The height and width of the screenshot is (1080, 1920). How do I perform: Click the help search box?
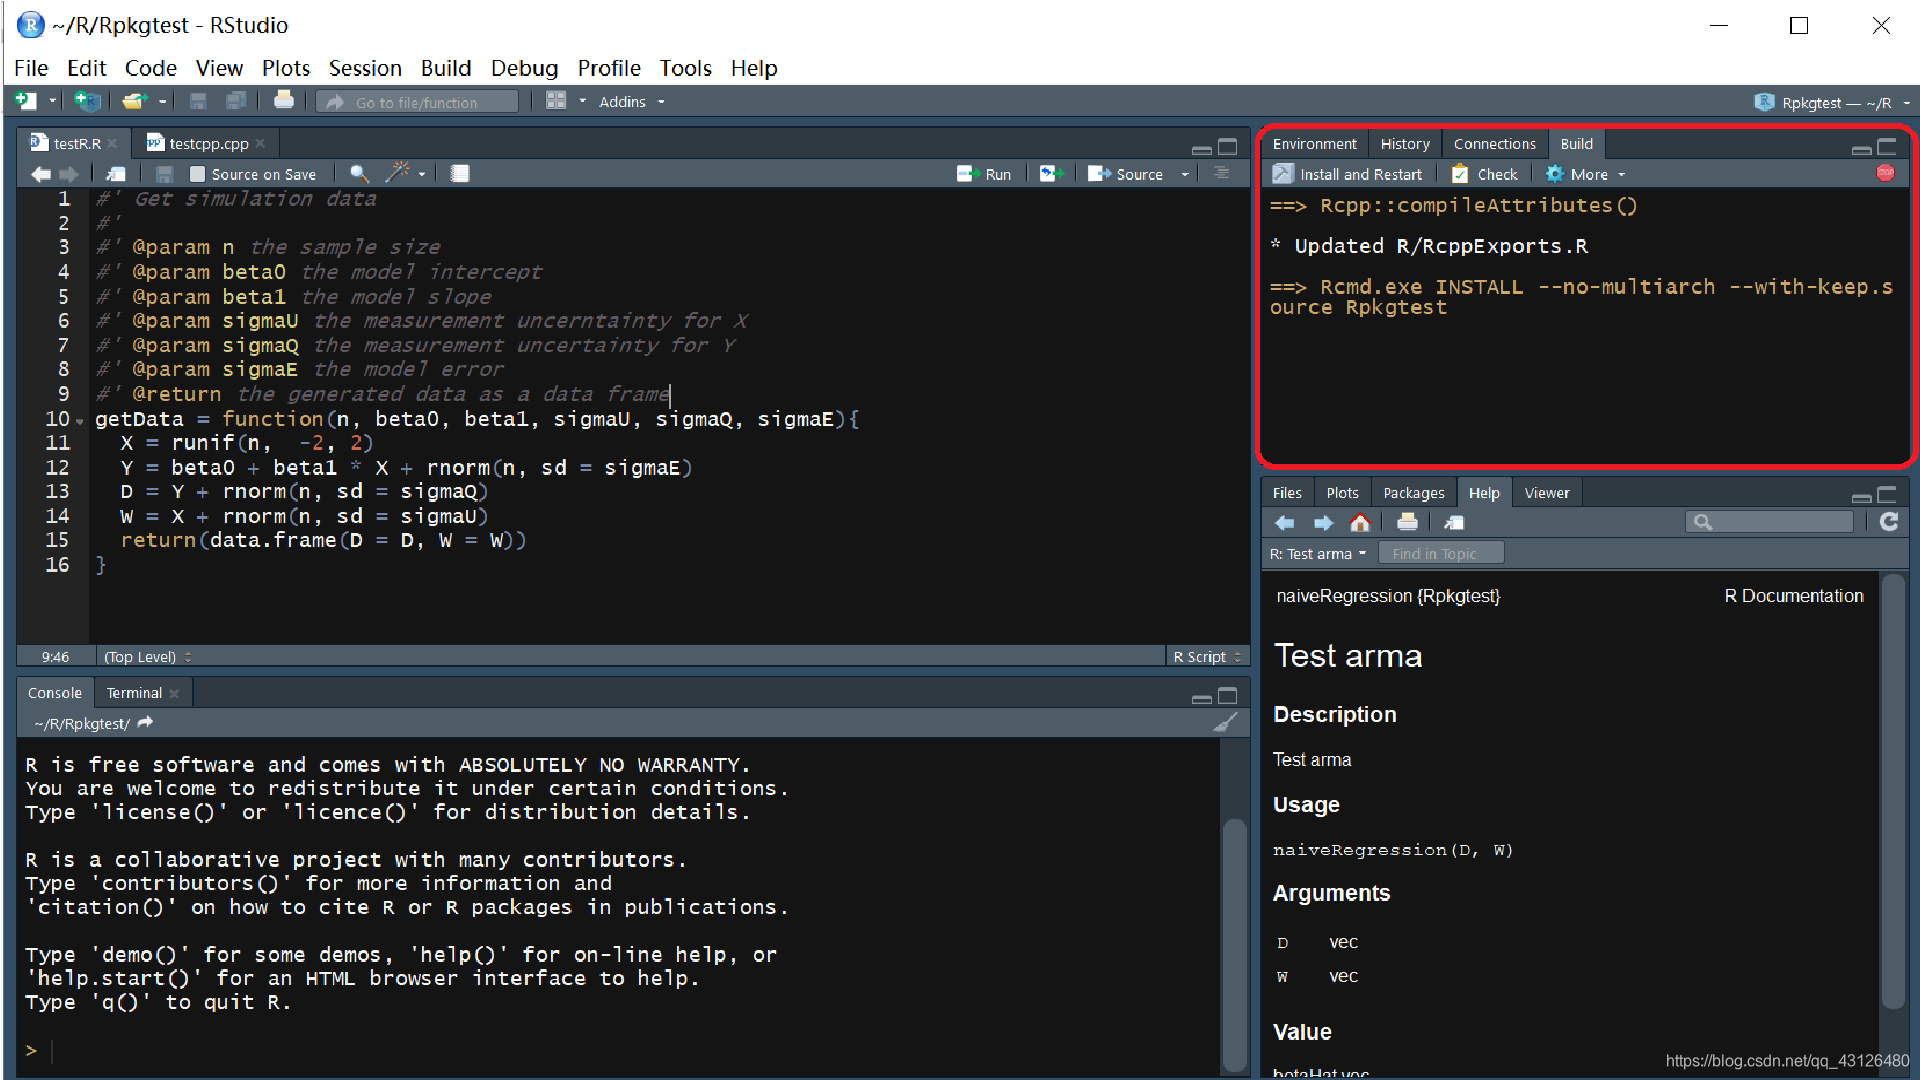pos(1770,522)
